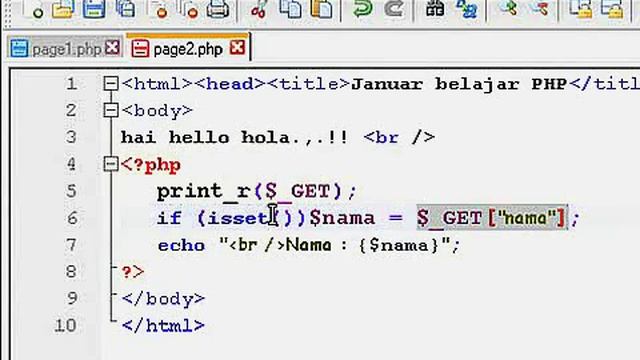Toggle synchronize vertical scrolling icon
The width and height of the screenshot is (640, 360).
click(x=581, y=8)
